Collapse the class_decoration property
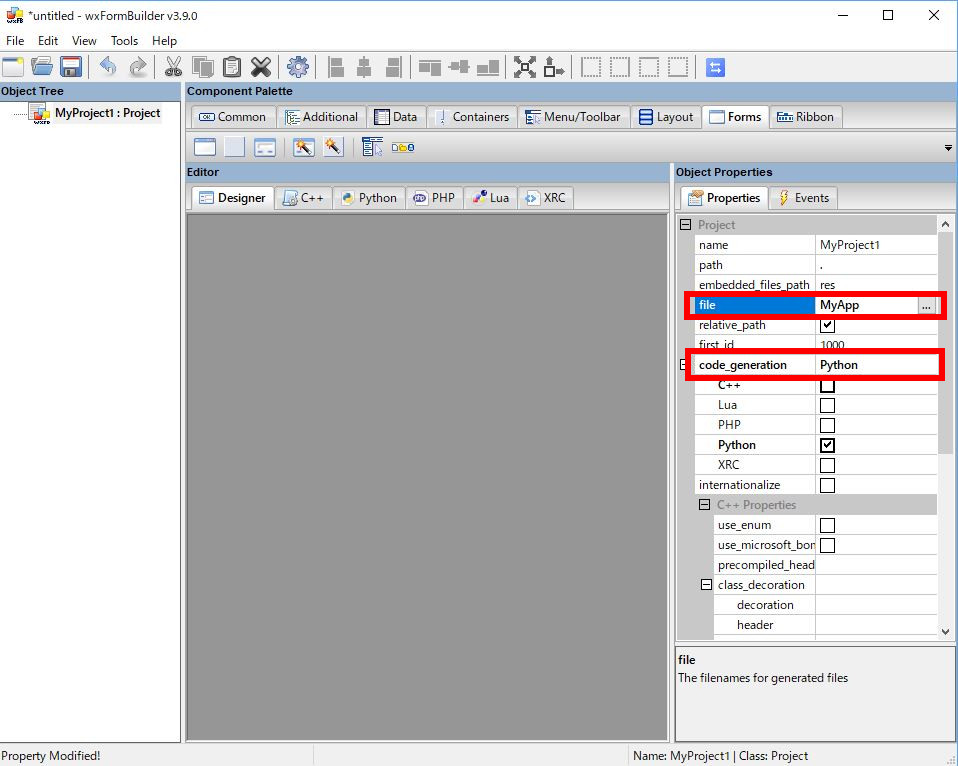Screen dimensions: 958x766 [706, 585]
